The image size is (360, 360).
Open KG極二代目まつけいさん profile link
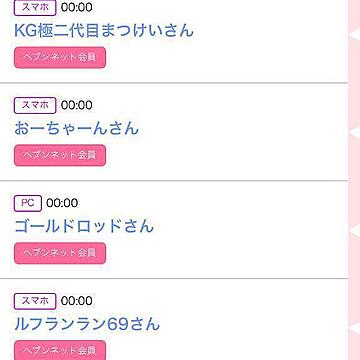pos(104,30)
